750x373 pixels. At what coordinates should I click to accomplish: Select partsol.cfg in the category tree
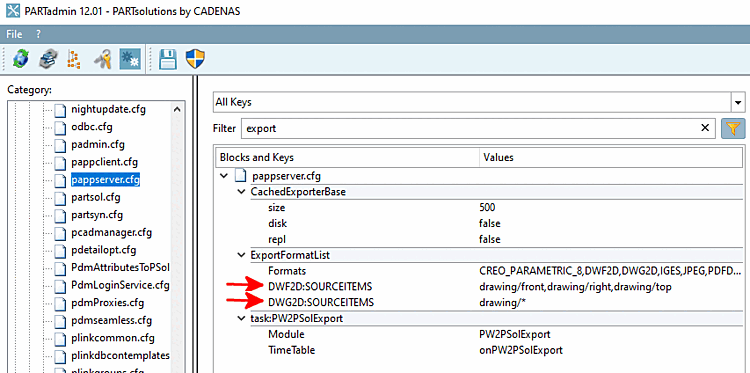click(96, 197)
